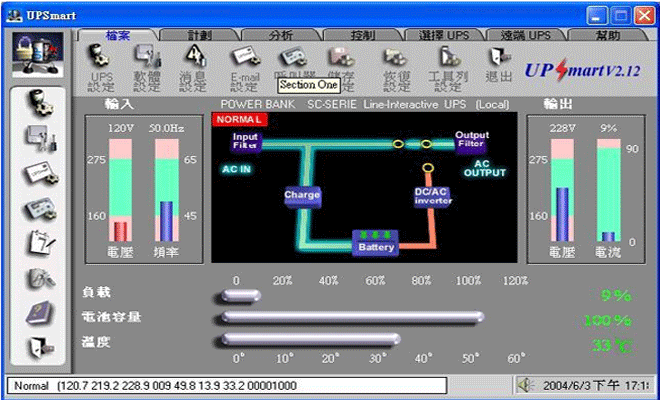Click the UPSmart app icon in the title bar
This screenshot has height=400, width=660.
[x=14, y=16]
